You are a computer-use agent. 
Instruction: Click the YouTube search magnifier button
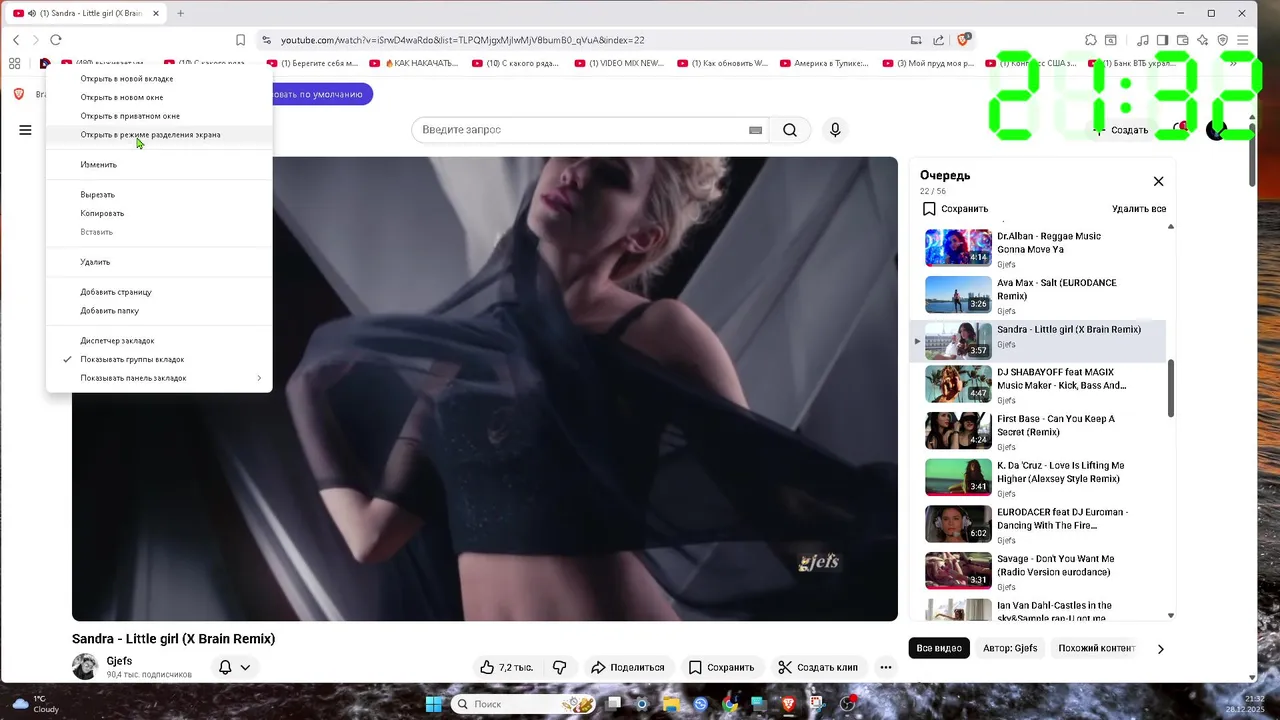pos(790,130)
